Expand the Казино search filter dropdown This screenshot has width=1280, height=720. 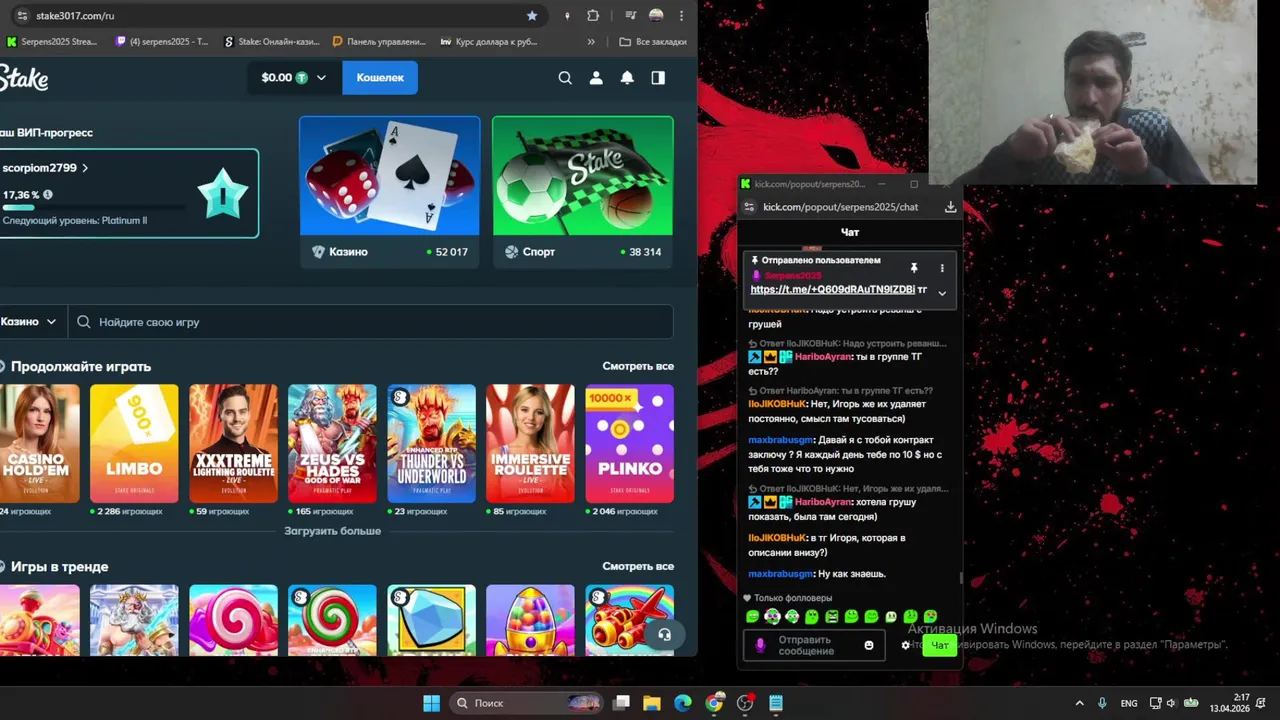pyautogui.click(x=29, y=322)
